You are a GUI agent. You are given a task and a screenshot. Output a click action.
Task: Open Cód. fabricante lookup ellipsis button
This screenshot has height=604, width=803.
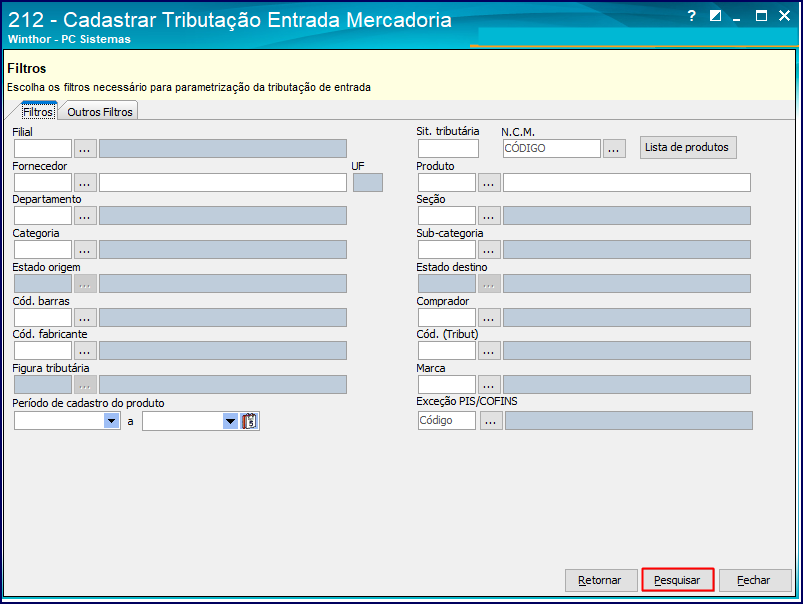tap(85, 350)
